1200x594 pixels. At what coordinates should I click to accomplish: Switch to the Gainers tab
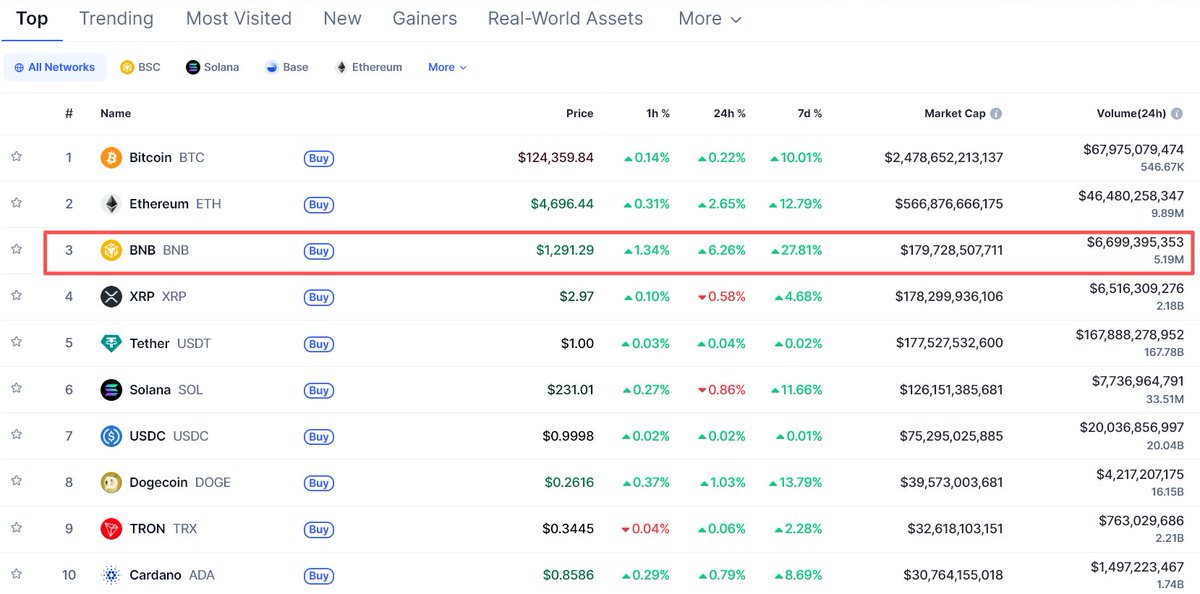click(x=425, y=18)
